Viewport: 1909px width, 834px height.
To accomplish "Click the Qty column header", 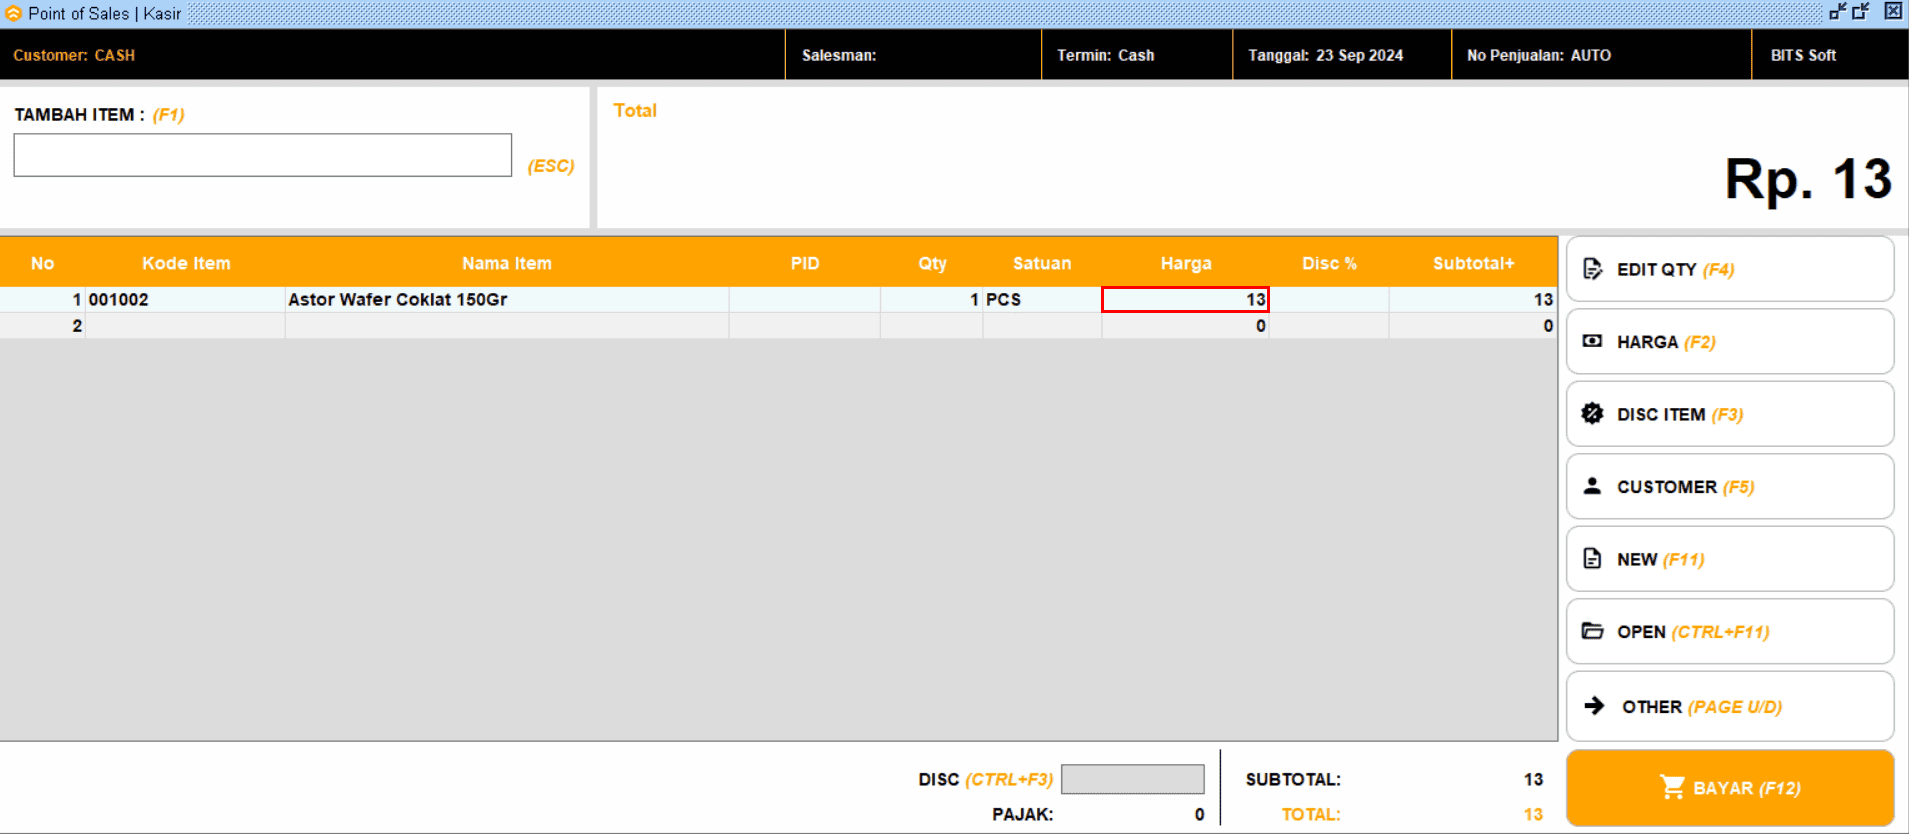I will tap(931, 263).
